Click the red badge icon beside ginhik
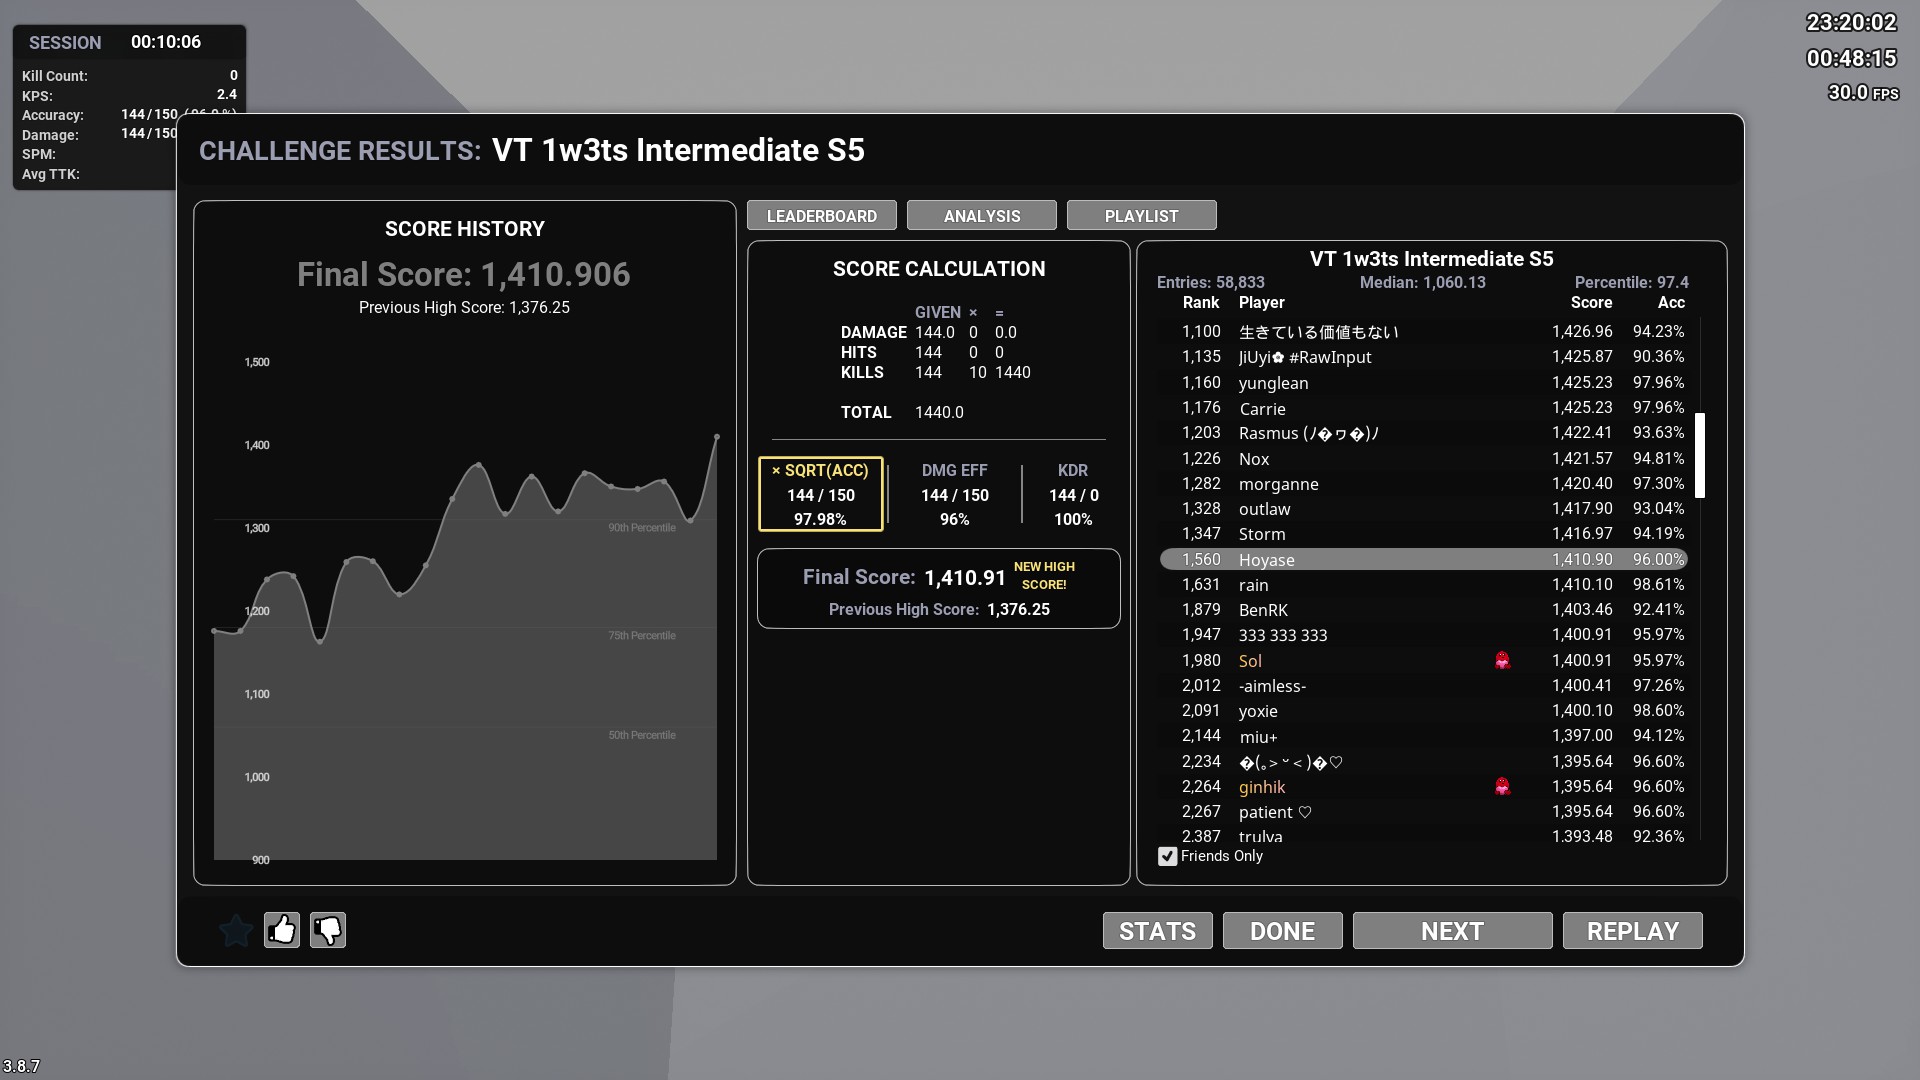The image size is (1920, 1080). coord(1502,787)
